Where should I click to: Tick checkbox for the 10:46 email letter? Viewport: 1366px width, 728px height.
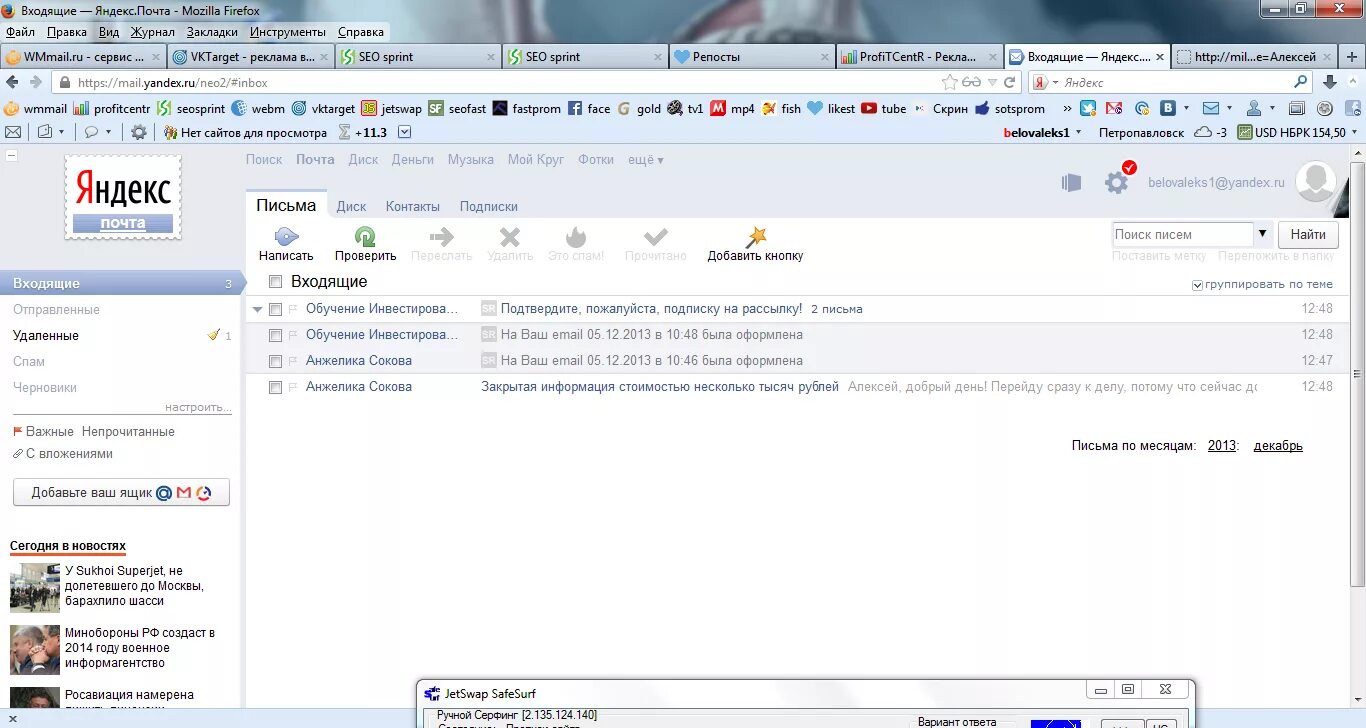pyautogui.click(x=276, y=361)
